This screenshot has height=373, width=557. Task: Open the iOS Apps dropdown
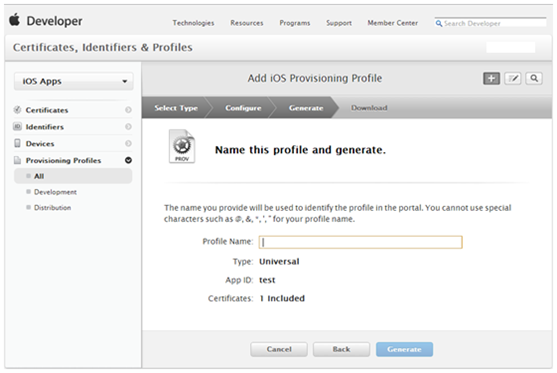[74, 81]
